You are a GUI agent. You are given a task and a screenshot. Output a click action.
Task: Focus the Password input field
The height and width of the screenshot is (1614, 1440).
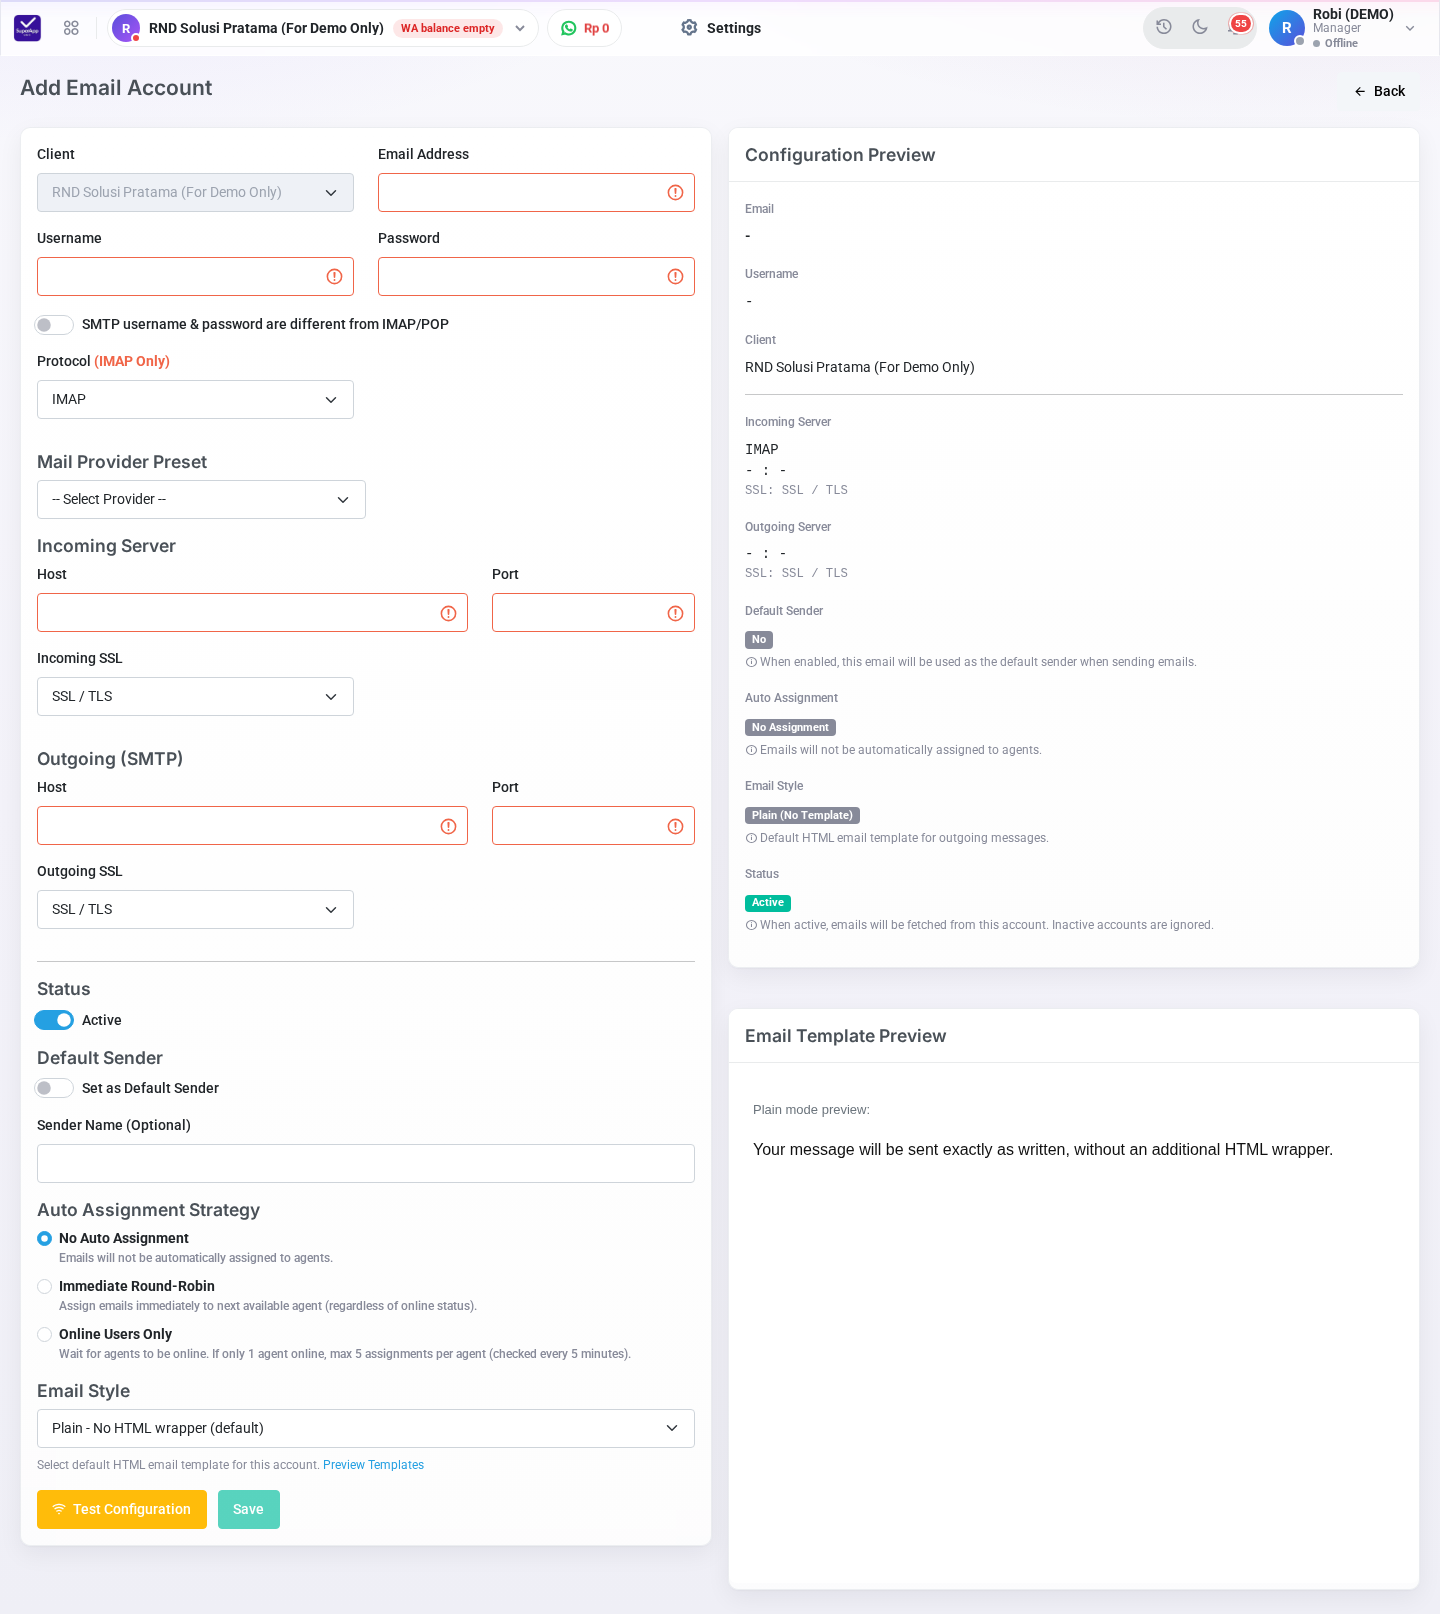536,277
